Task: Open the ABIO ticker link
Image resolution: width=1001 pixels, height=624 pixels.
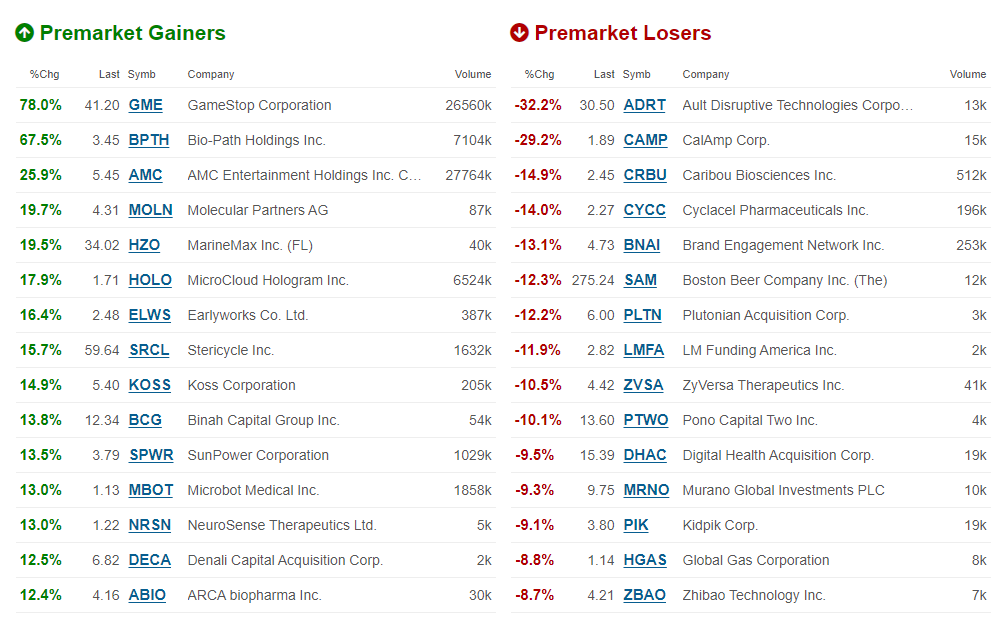Action: 147,595
